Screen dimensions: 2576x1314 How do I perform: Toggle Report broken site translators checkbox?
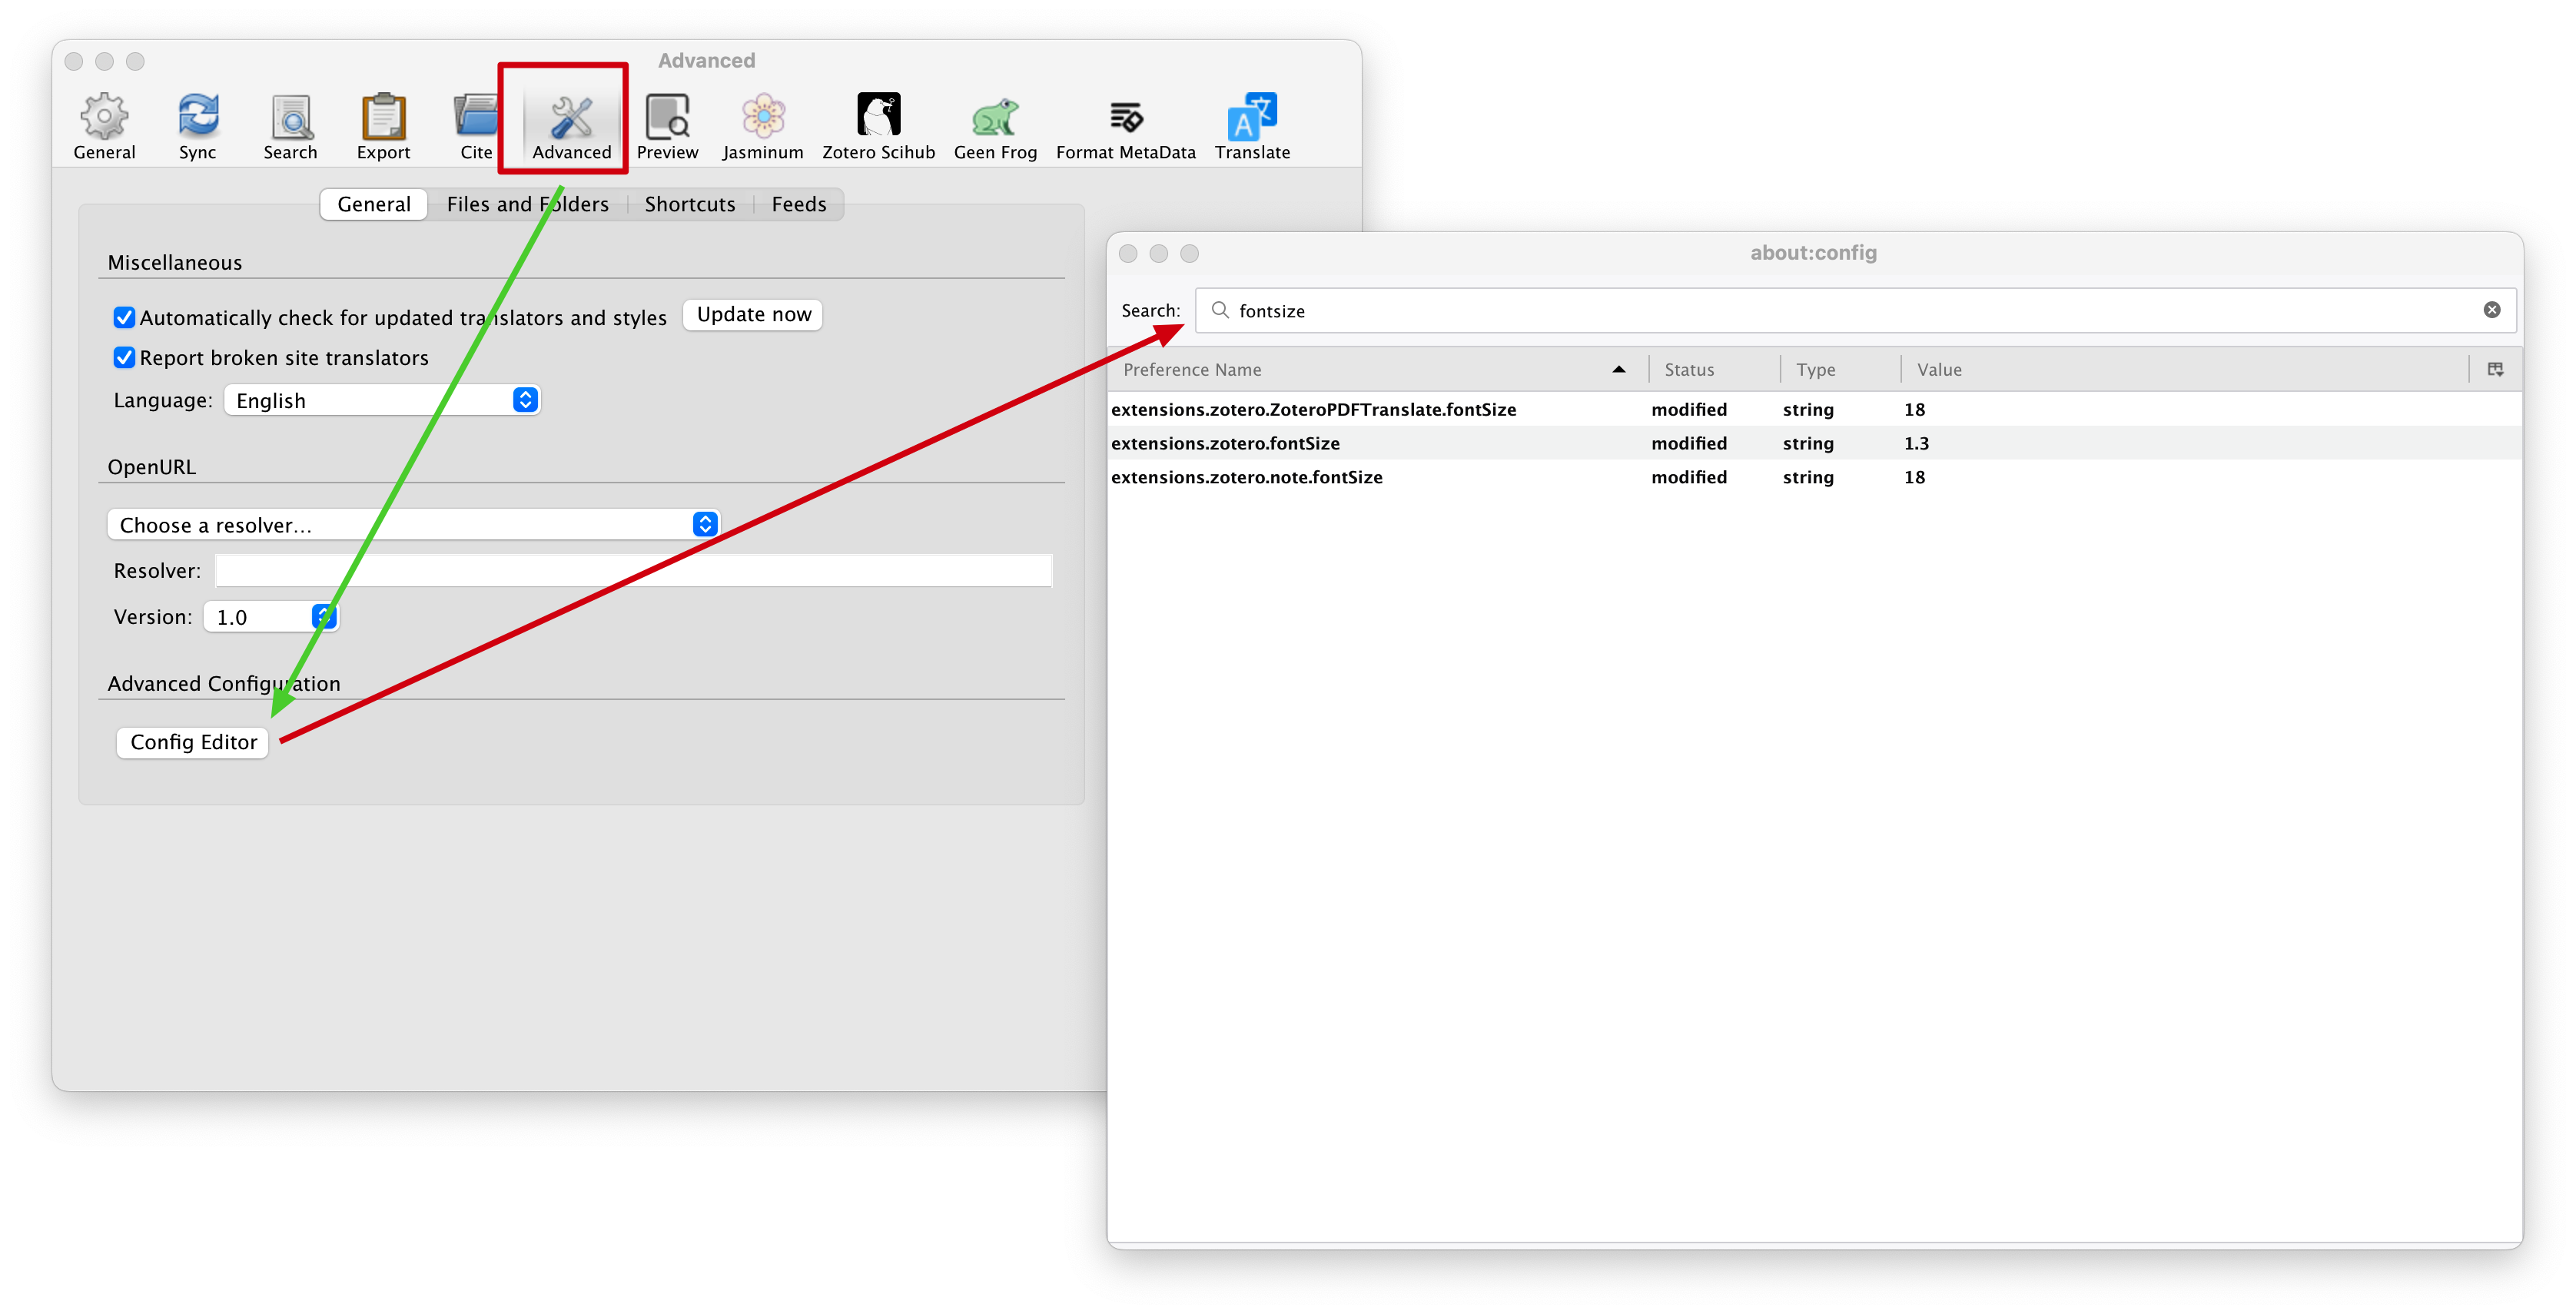pyautogui.click(x=124, y=358)
